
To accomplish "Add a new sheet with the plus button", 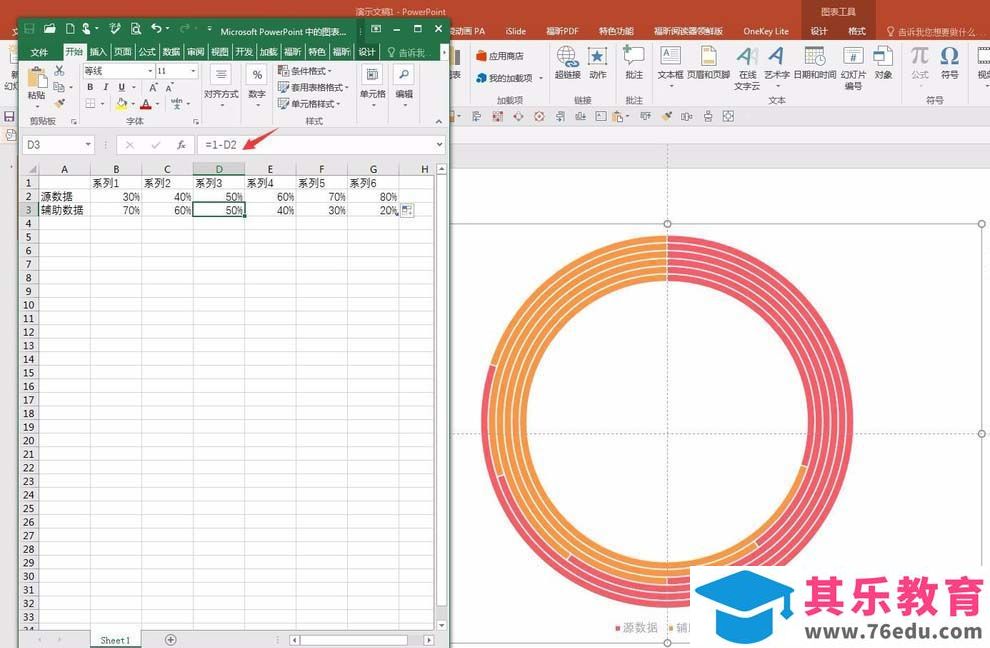I will pyautogui.click(x=170, y=640).
